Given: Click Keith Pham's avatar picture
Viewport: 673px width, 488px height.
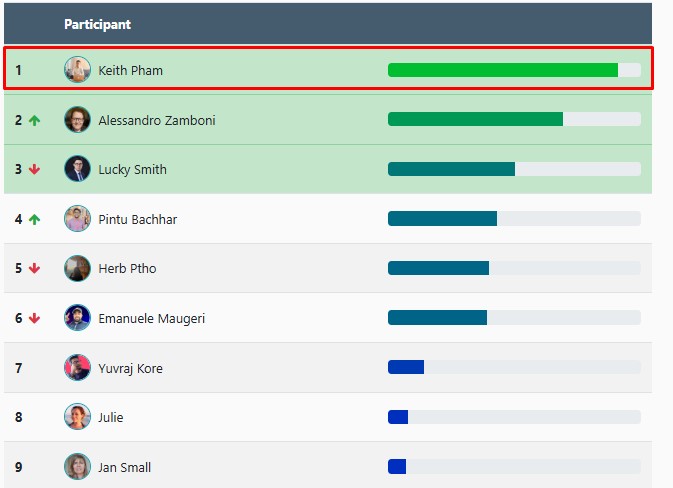Looking at the screenshot, I should tap(77, 70).
